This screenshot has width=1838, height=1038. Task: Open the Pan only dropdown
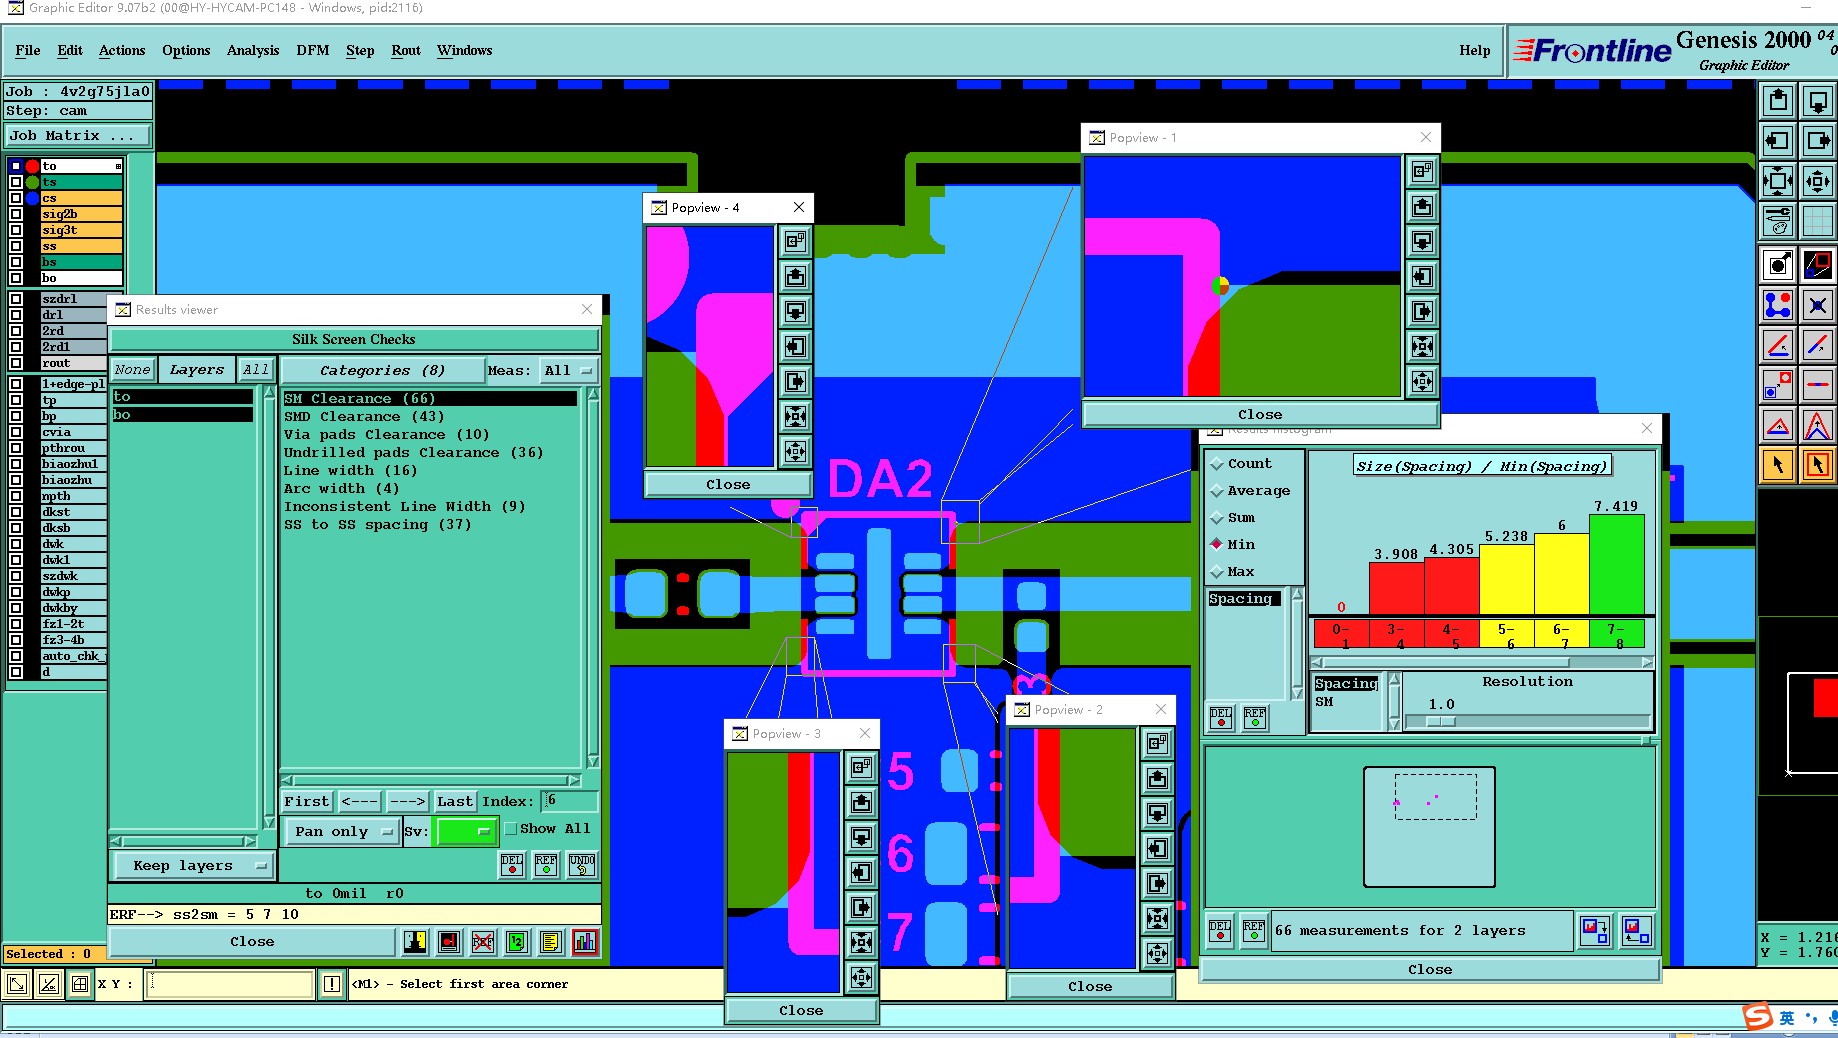point(341,832)
